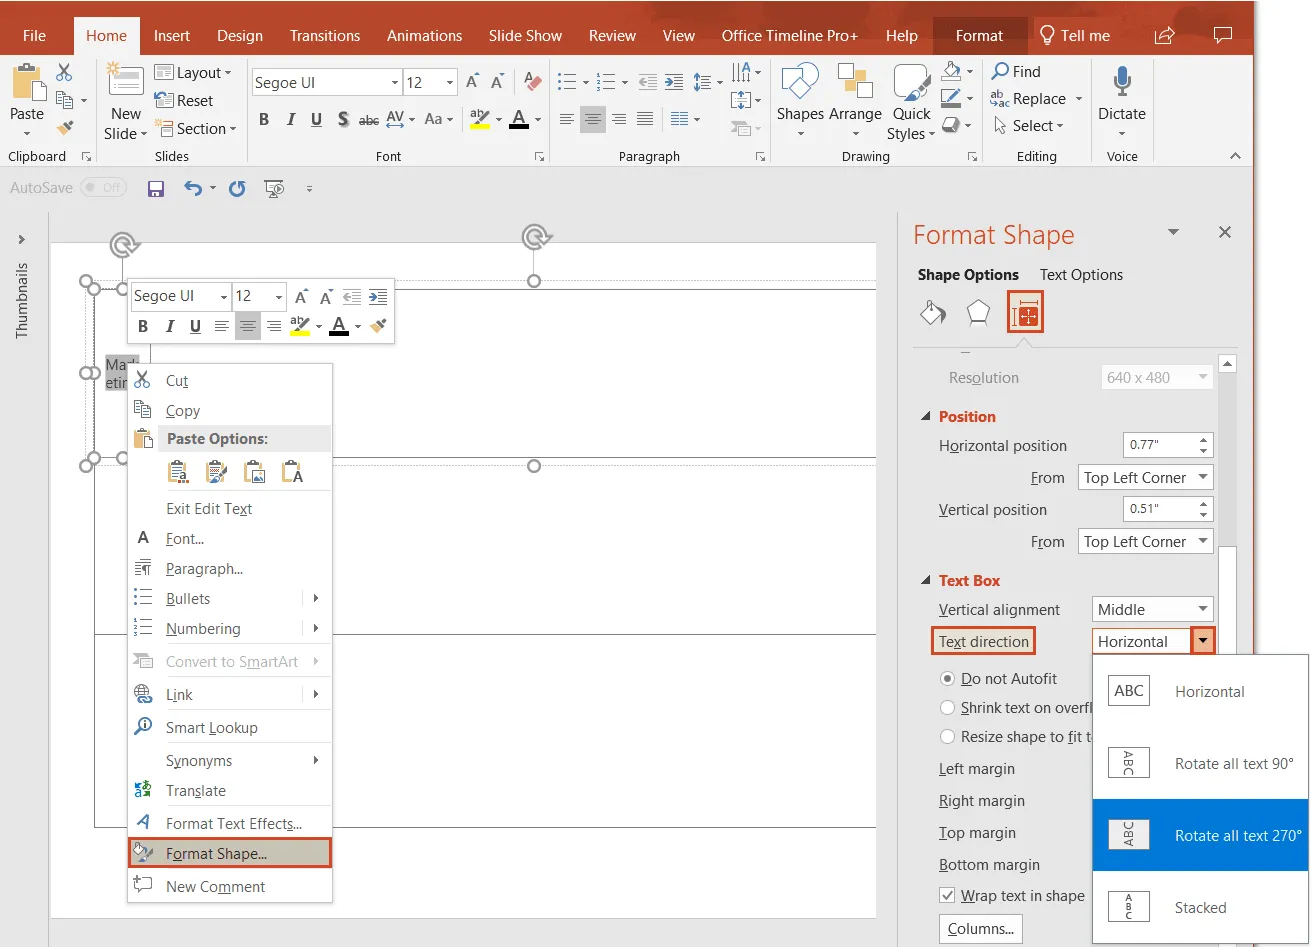This screenshot has height=947, width=1312.
Task: Select the Do not Autofit radio button
Action: point(947,678)
